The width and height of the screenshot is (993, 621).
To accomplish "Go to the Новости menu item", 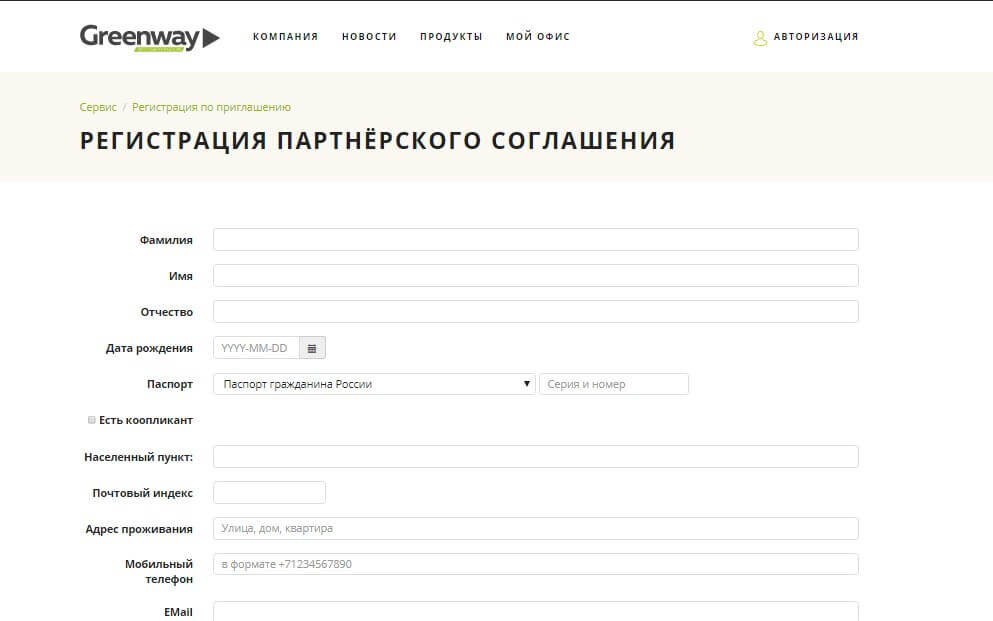I will 369,37.
